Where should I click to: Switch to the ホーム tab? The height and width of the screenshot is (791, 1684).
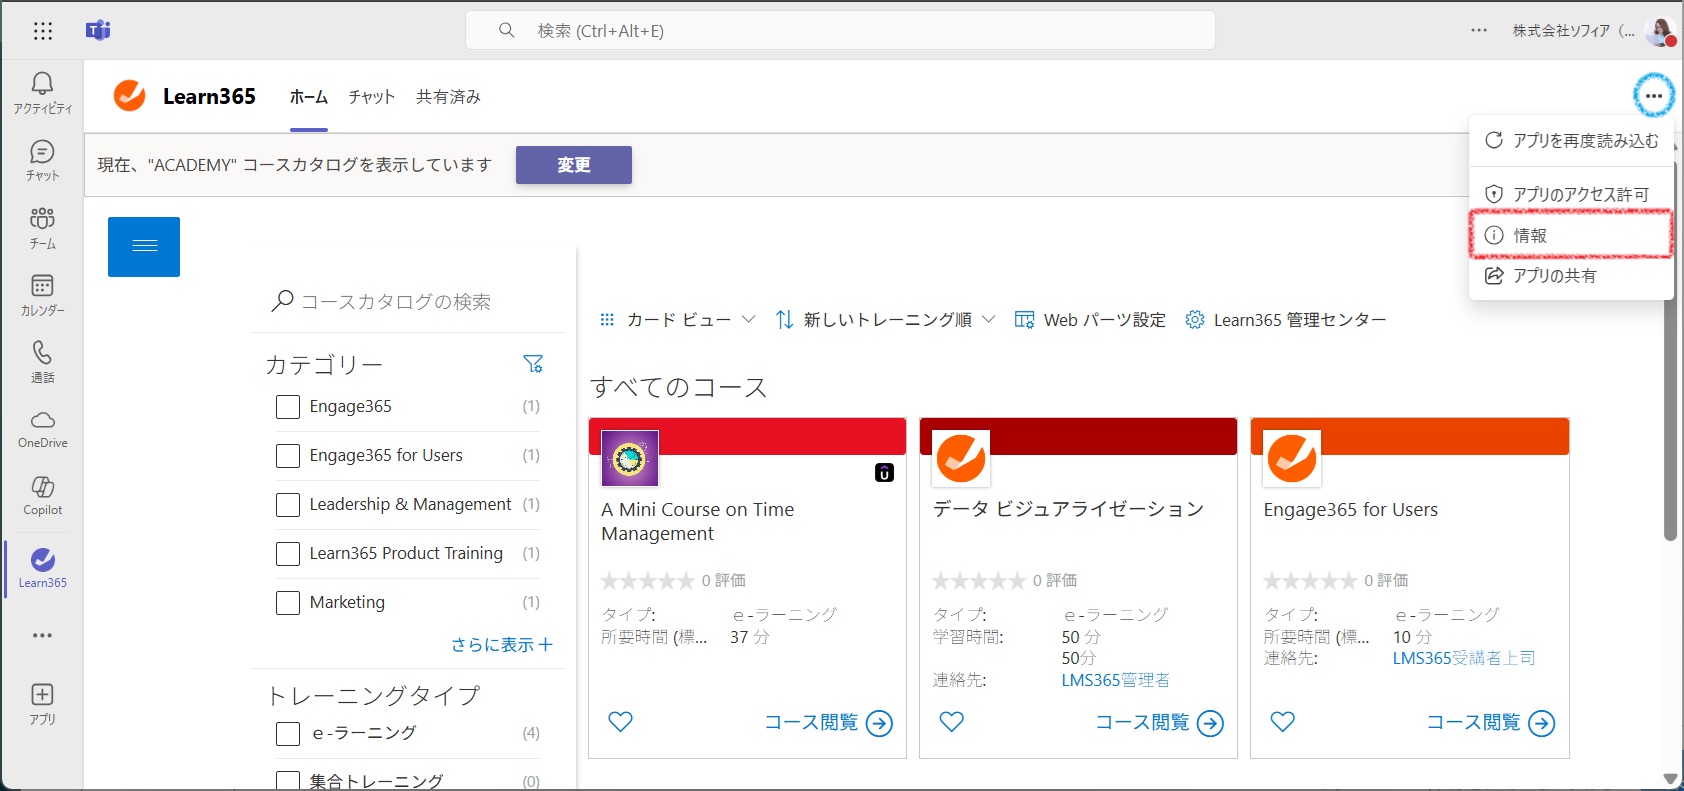coord(309,97)
